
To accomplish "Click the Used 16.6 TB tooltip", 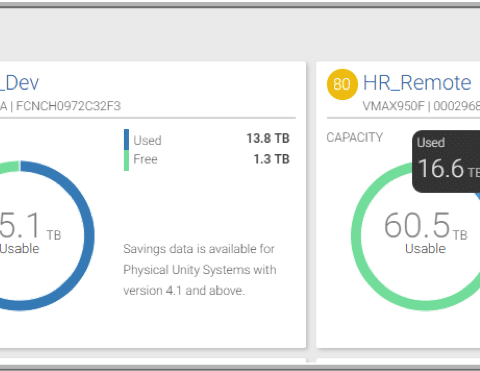I will pos(446,161).
